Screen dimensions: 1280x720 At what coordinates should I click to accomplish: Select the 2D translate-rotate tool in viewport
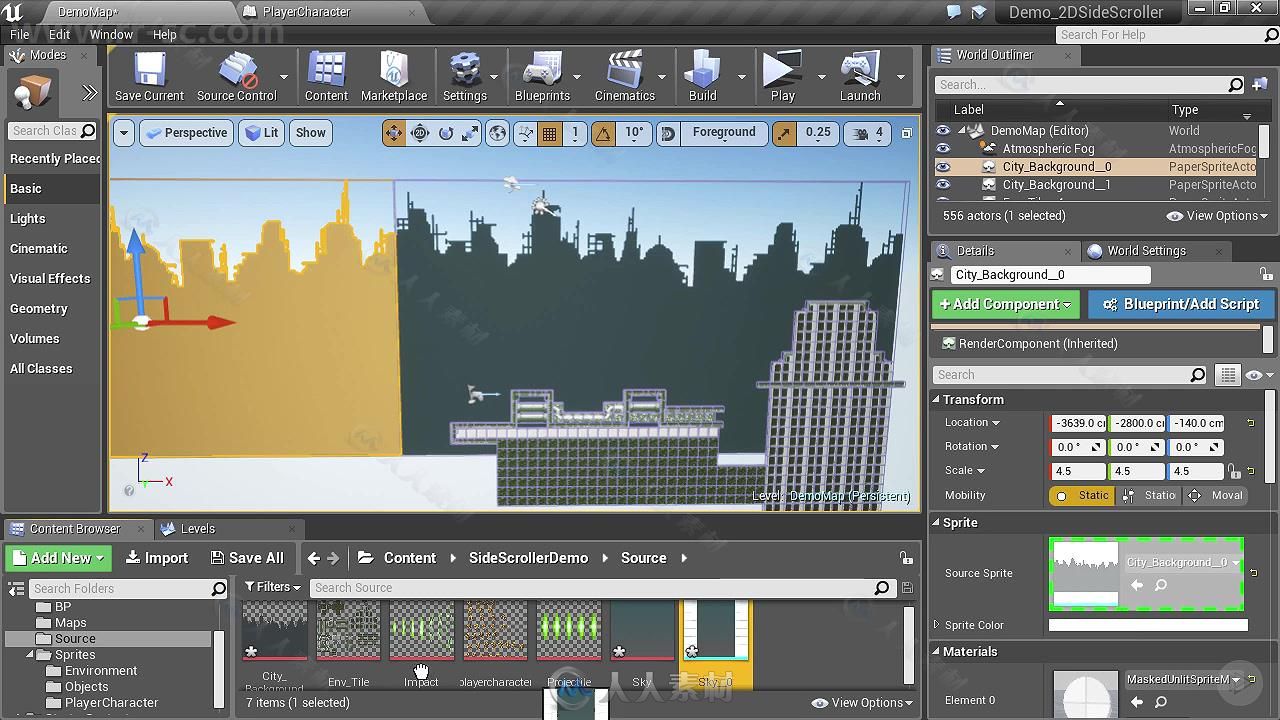tap(420, 133)
